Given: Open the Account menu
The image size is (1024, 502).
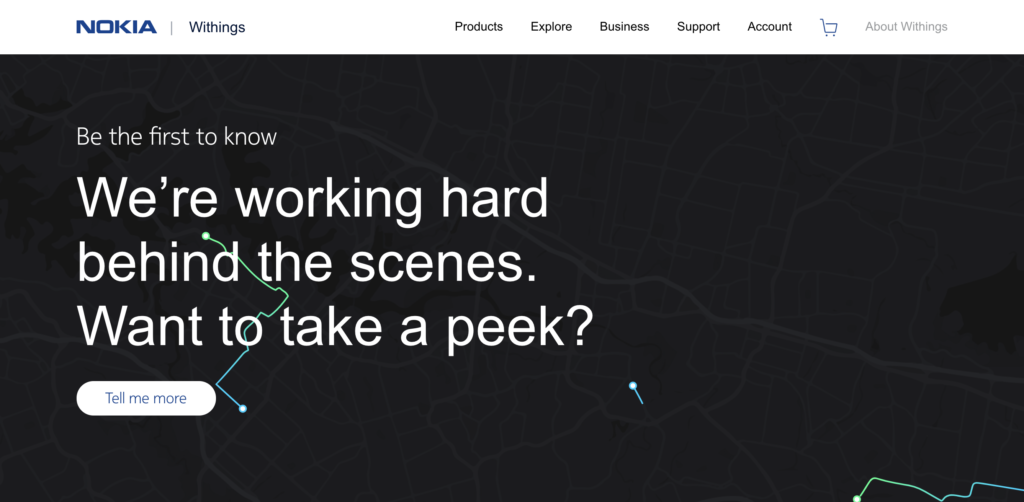Looking at the screenshot, I should (769, 27).
